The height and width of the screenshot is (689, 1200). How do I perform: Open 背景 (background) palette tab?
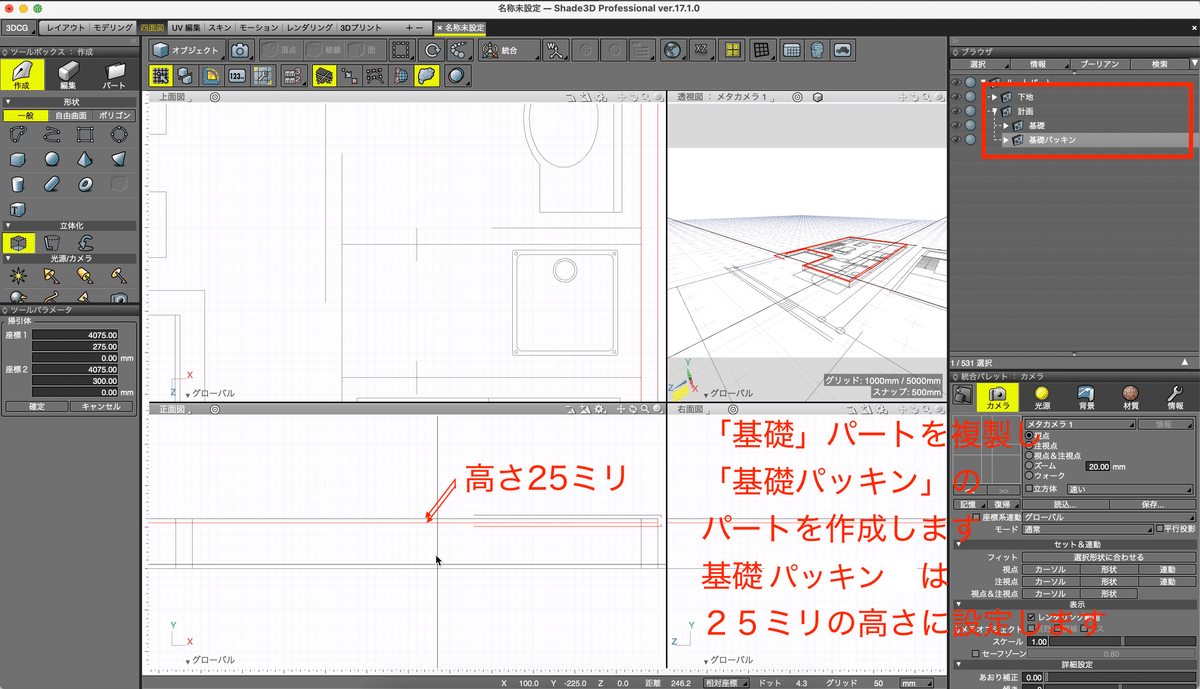pos(1085,396)
